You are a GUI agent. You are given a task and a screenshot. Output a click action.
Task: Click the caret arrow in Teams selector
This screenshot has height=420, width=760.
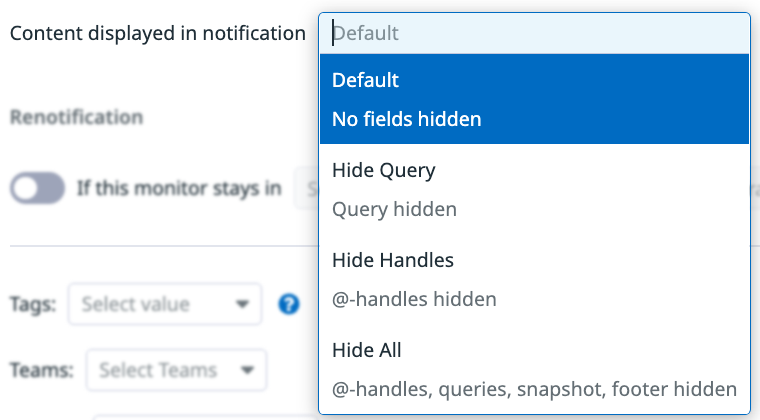pyautogui.click(x=247, y=370)
